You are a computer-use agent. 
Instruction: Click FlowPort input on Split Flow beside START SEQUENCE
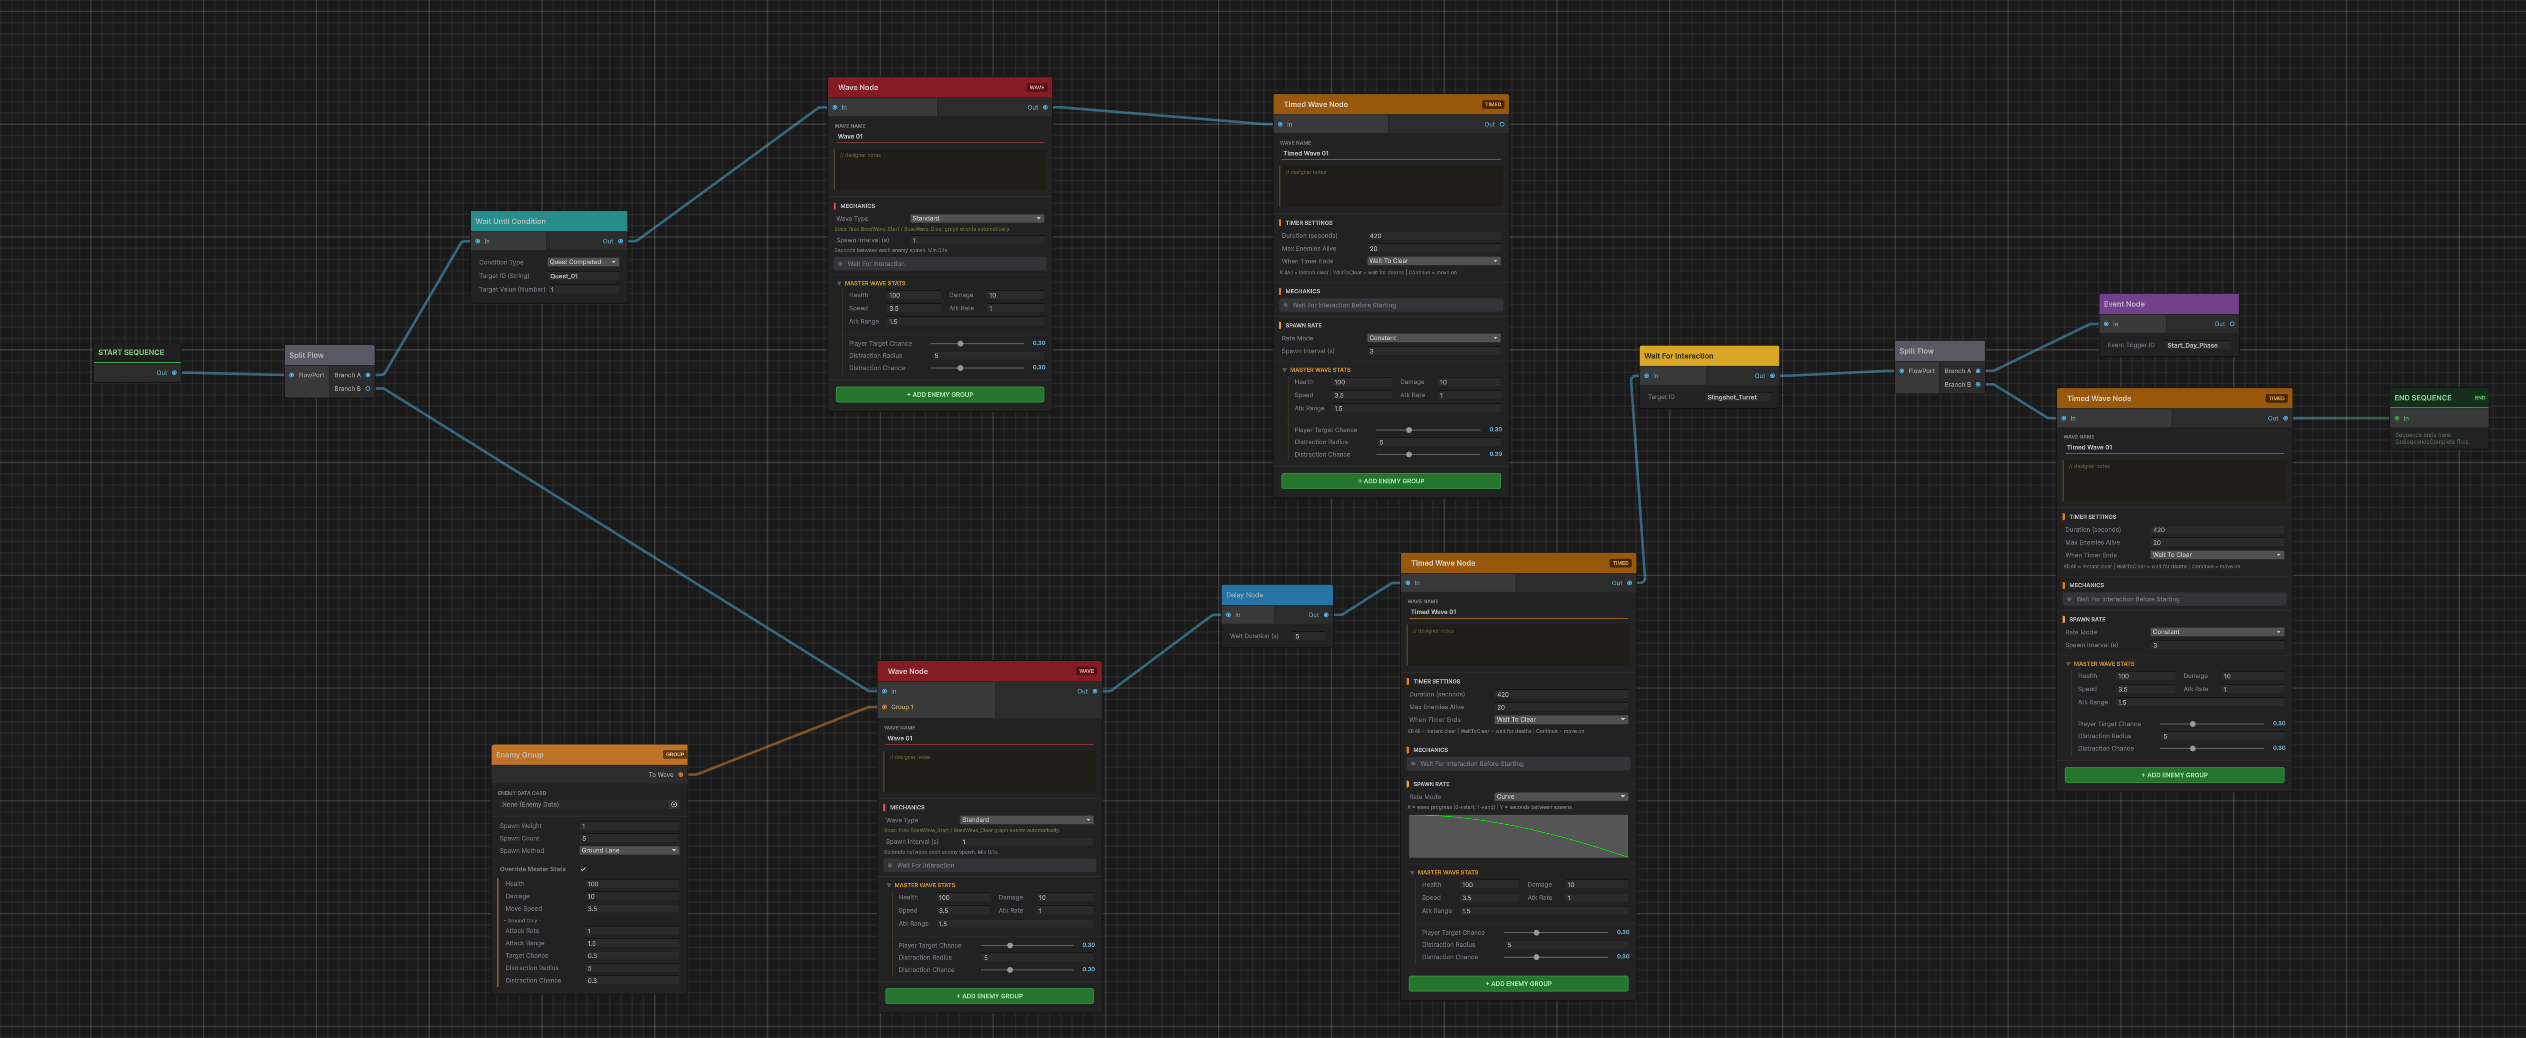click(292, 375)
